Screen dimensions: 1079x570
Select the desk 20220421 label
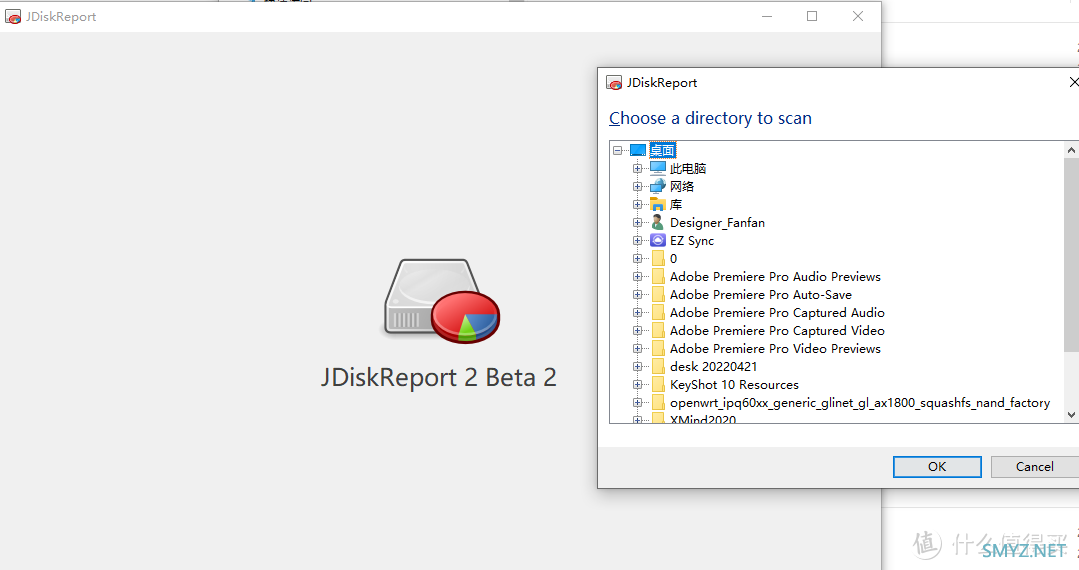click(713, 366)
